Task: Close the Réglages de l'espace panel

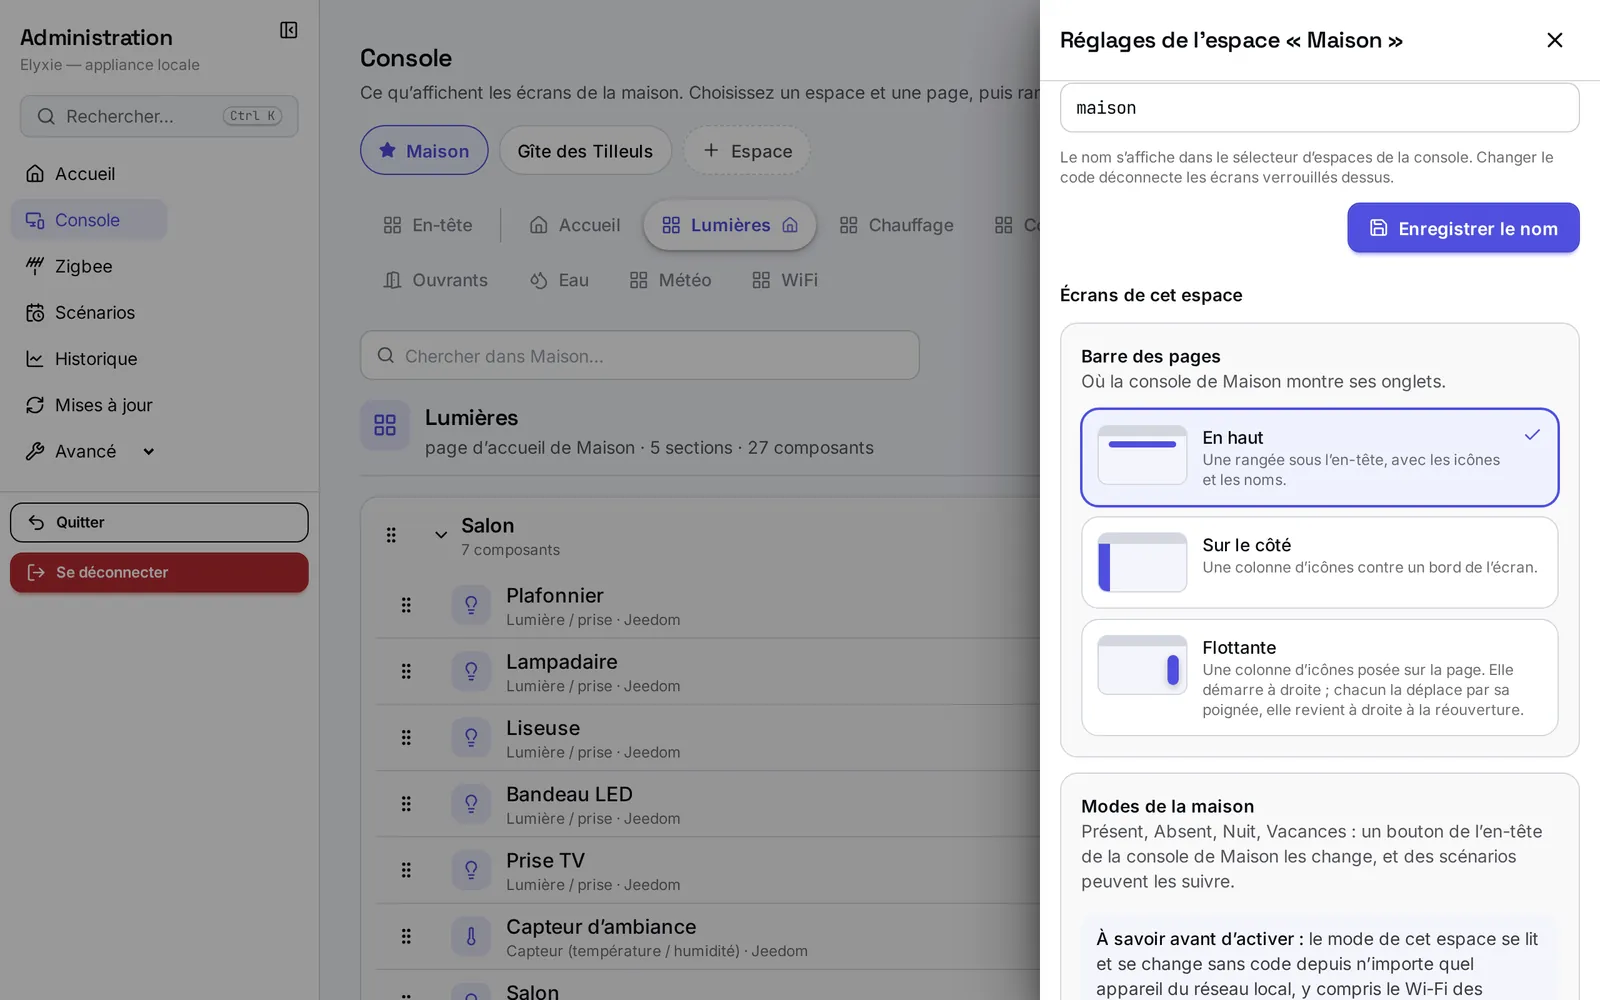Action: 1554,40
